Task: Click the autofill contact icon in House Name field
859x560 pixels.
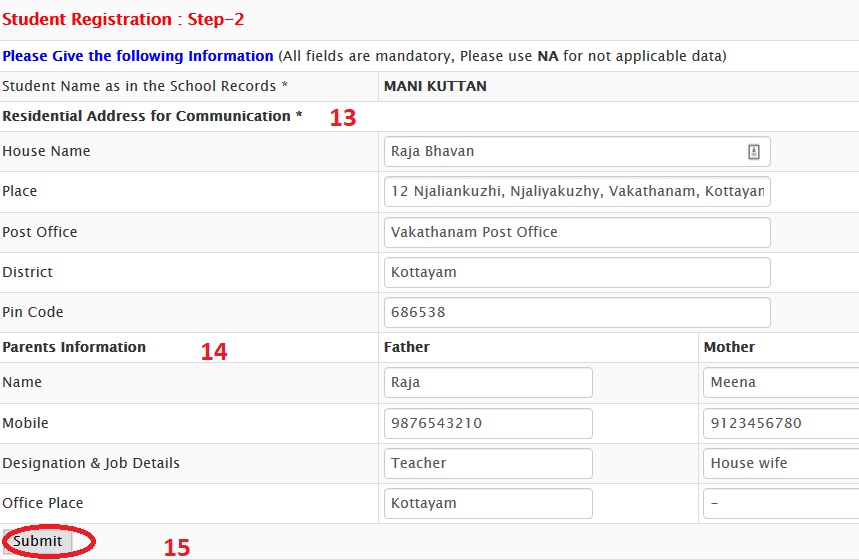Action: tap(754, 152)
